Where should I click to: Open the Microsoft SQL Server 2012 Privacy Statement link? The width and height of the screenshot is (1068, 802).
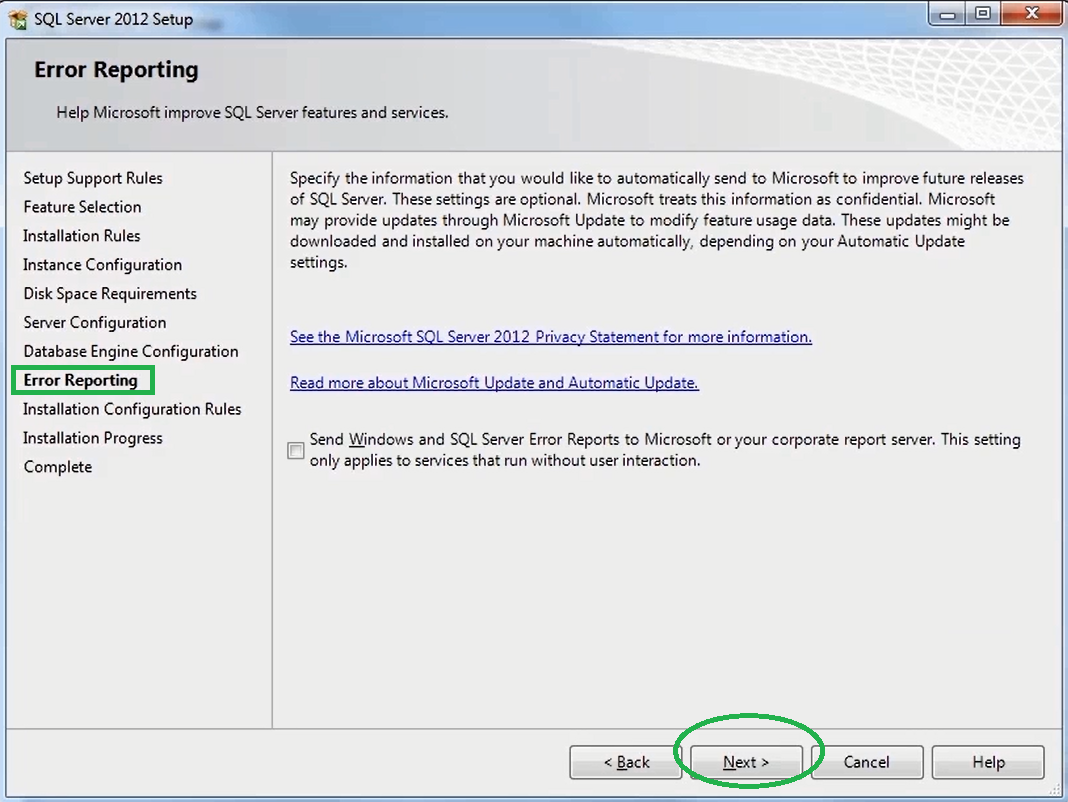coord(550,336)
